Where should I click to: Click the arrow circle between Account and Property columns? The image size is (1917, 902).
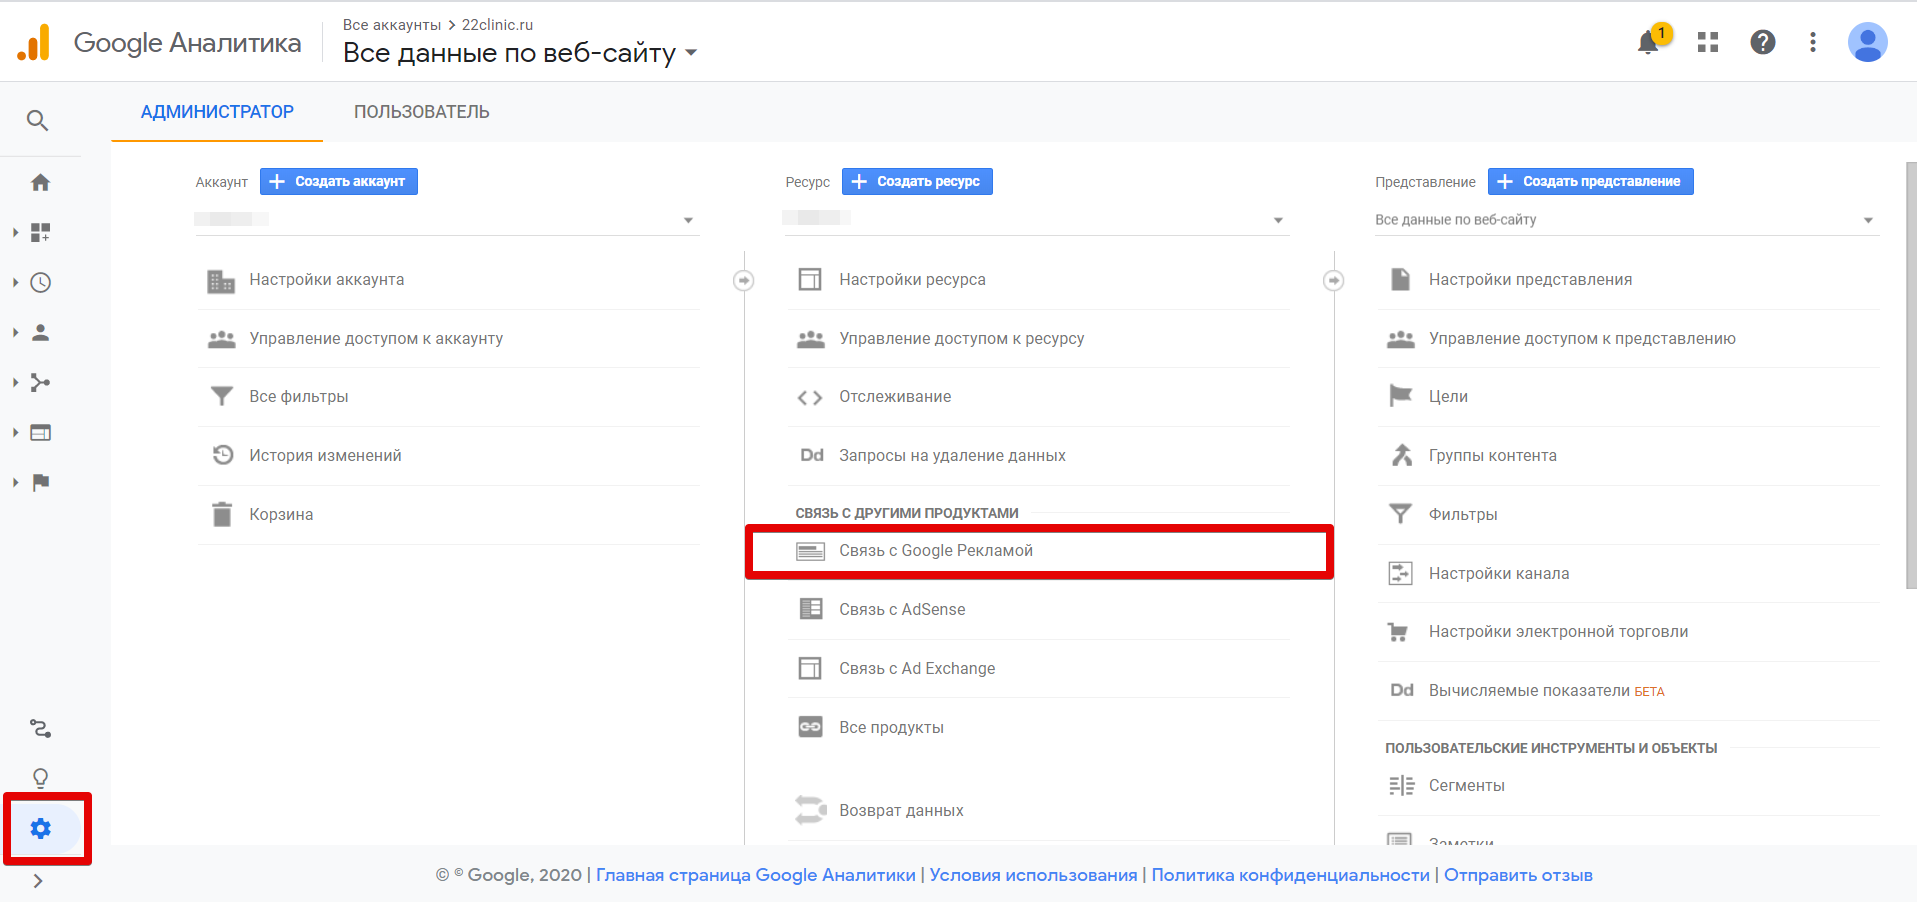(743, 281)
